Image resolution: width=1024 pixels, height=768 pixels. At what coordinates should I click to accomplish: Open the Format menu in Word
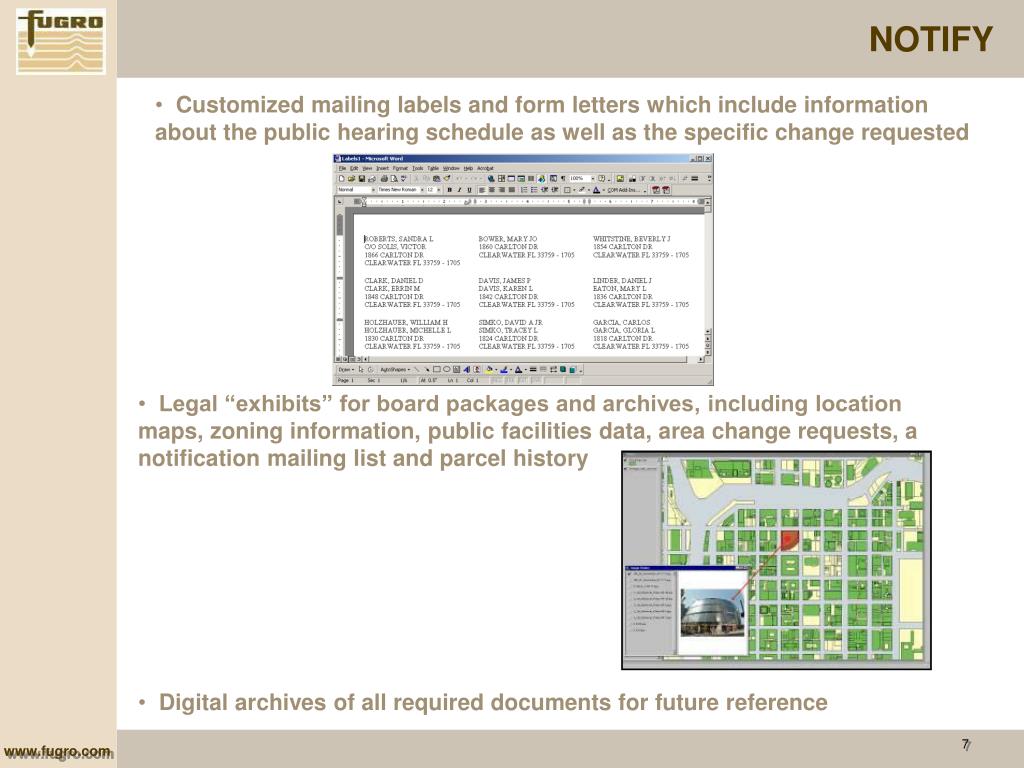(400, 168)
